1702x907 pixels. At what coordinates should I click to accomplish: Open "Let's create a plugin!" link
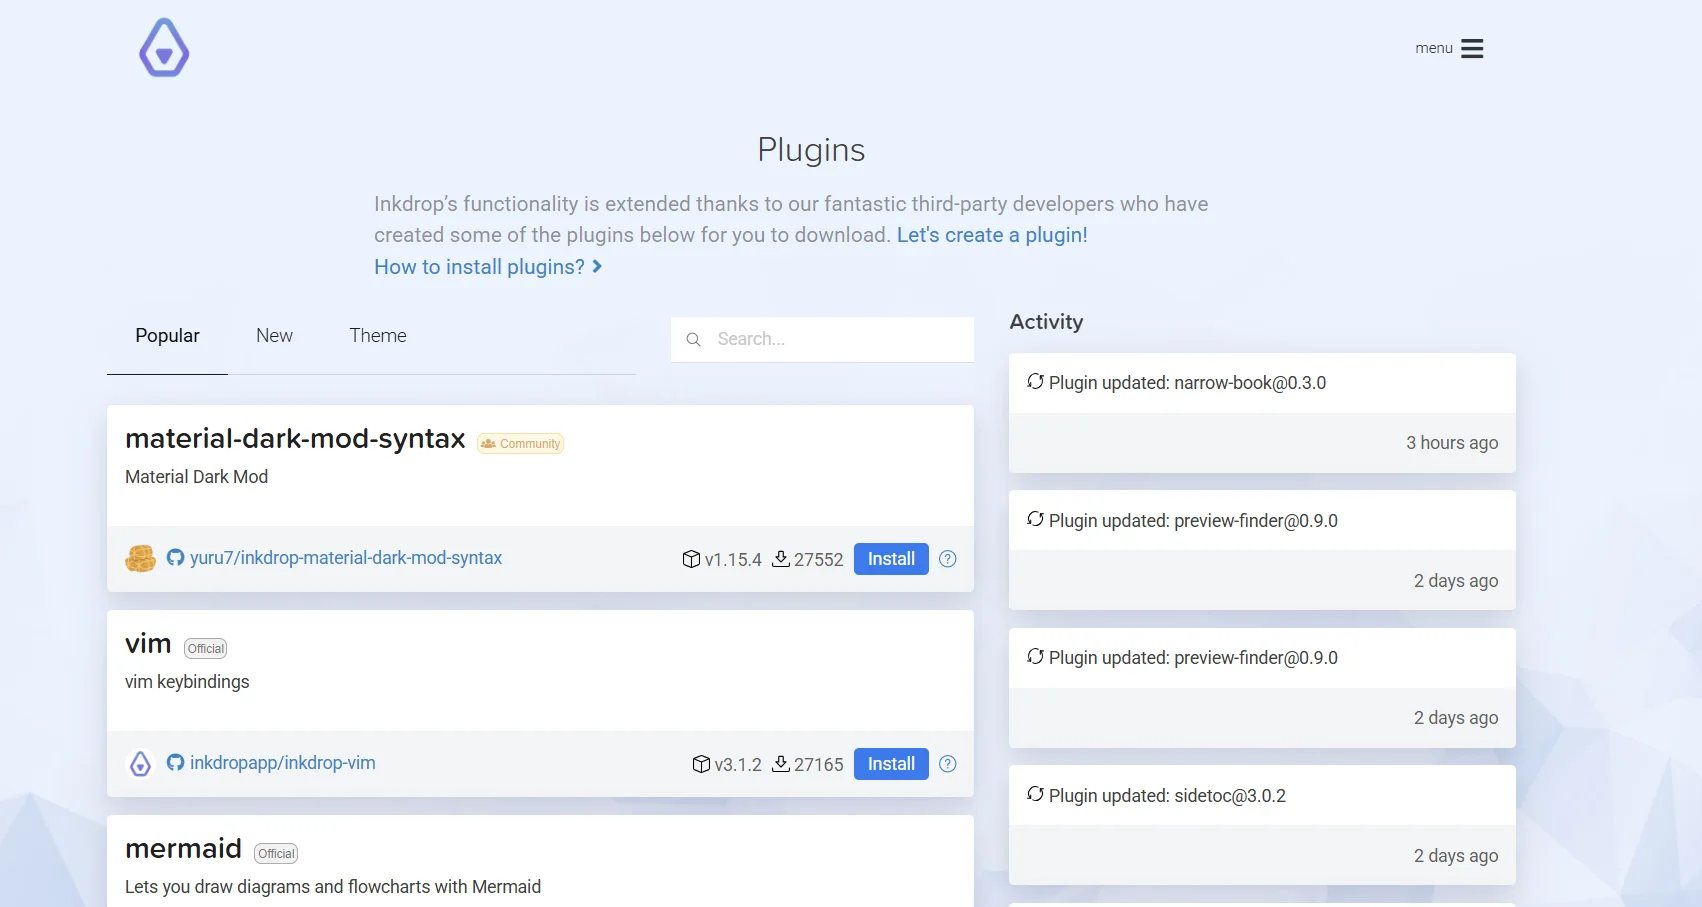991,235
